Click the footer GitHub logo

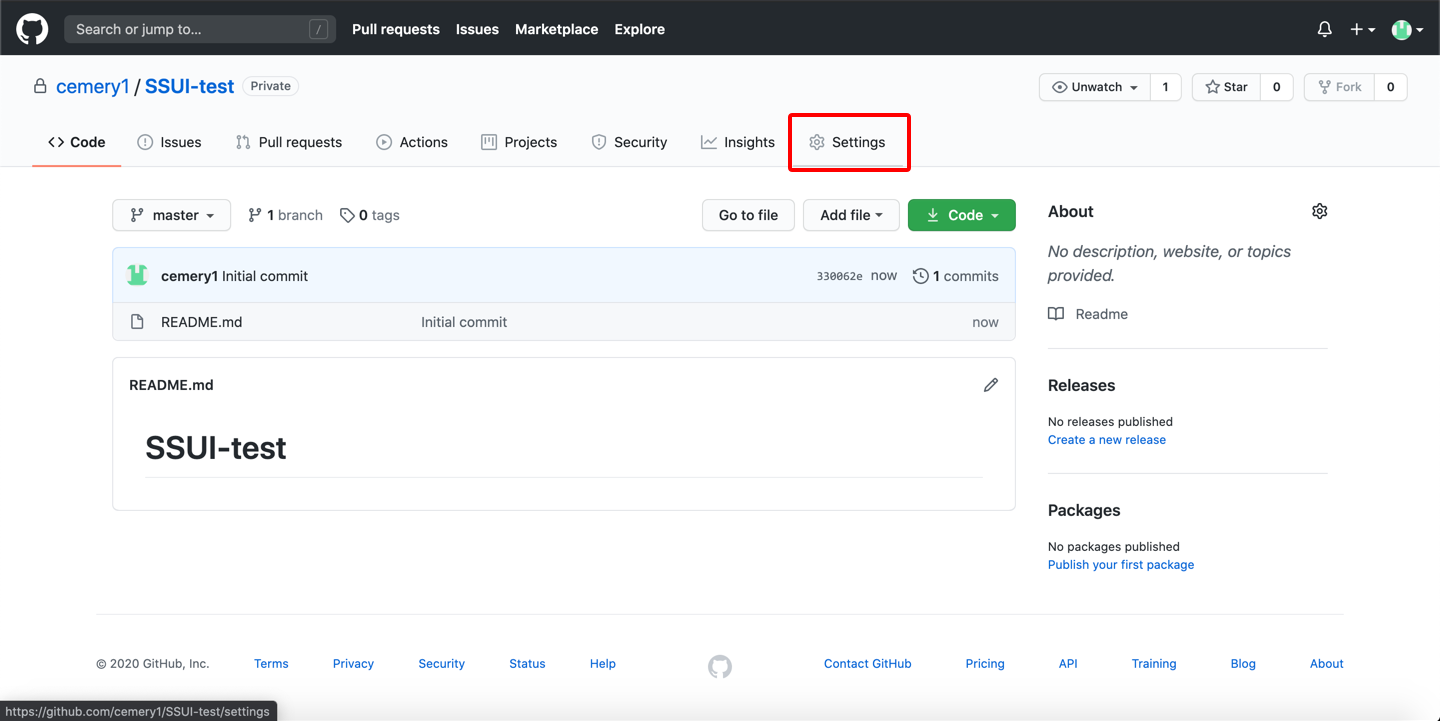pyautogui.click(x=720, y=666)
